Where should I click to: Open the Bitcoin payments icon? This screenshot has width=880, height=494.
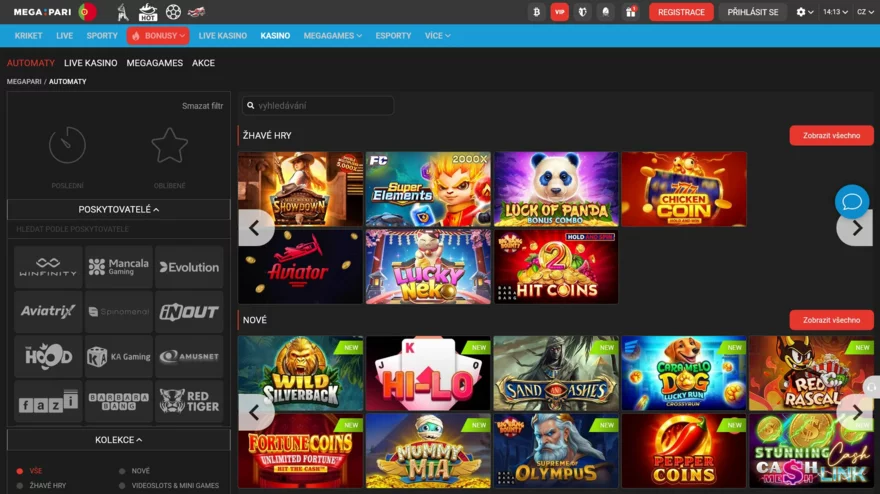point(537,12)
